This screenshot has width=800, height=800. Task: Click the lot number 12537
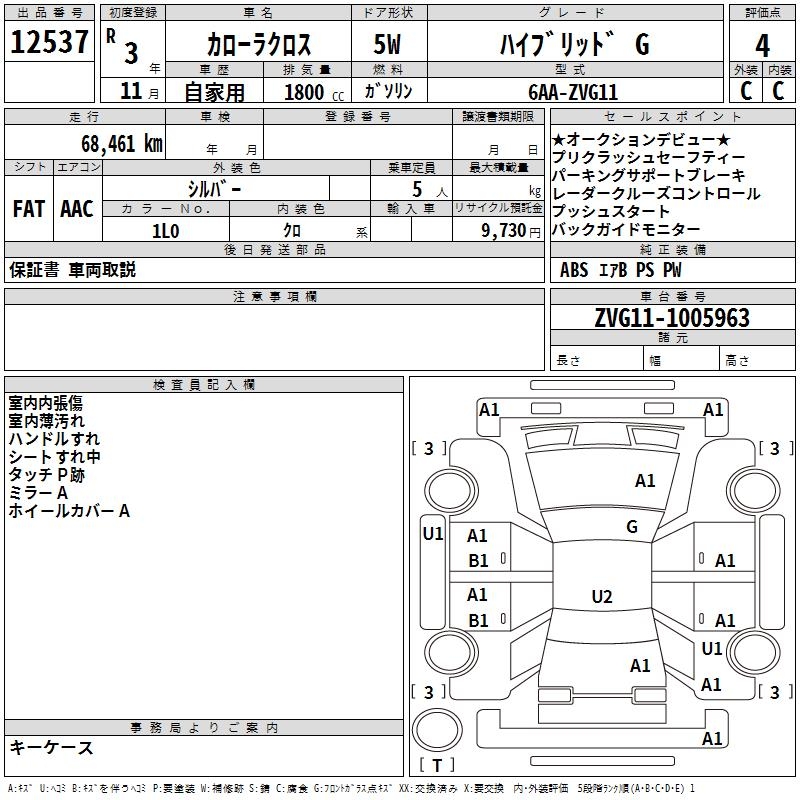49,42
